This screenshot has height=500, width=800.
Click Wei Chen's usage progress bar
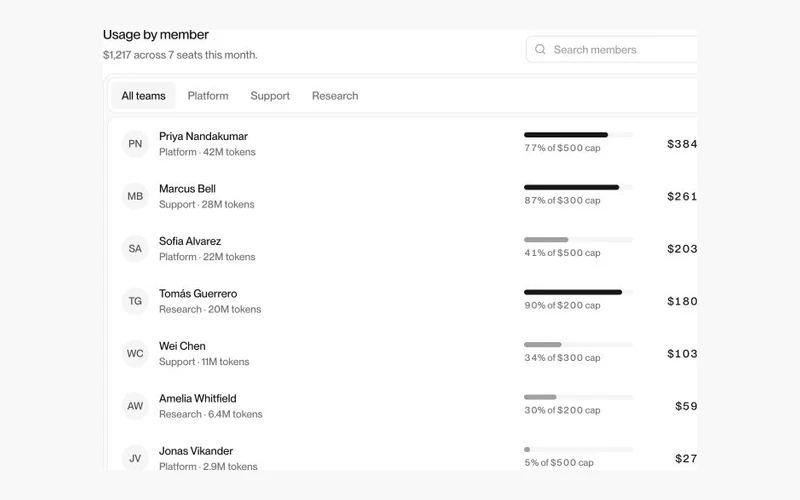[578, 345]
